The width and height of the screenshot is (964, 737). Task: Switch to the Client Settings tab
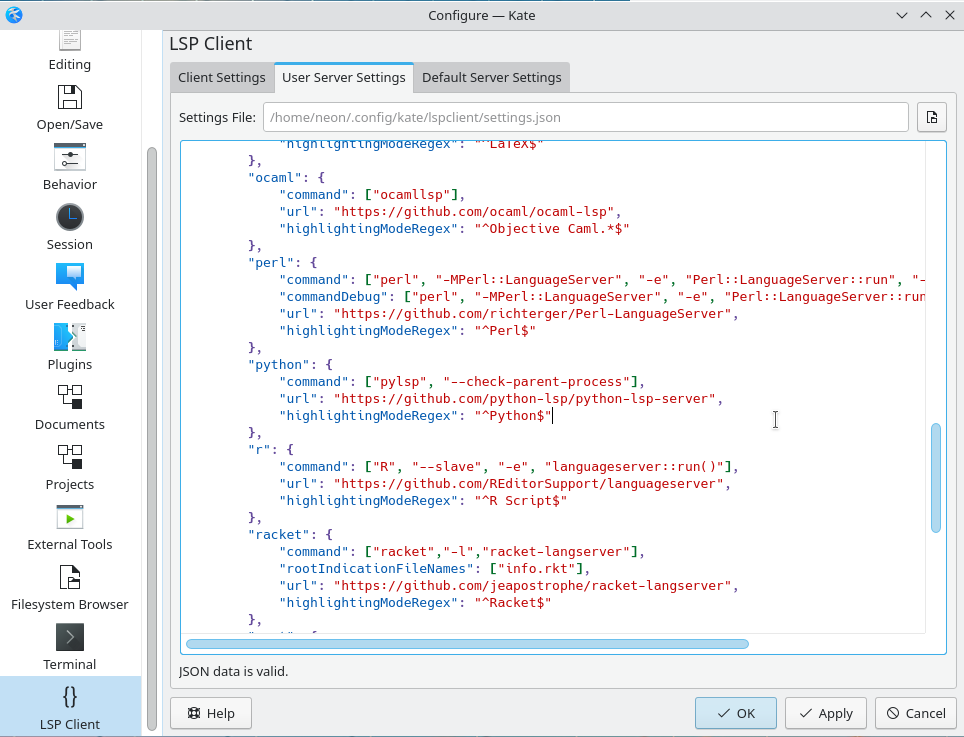[x=222, y=77]
